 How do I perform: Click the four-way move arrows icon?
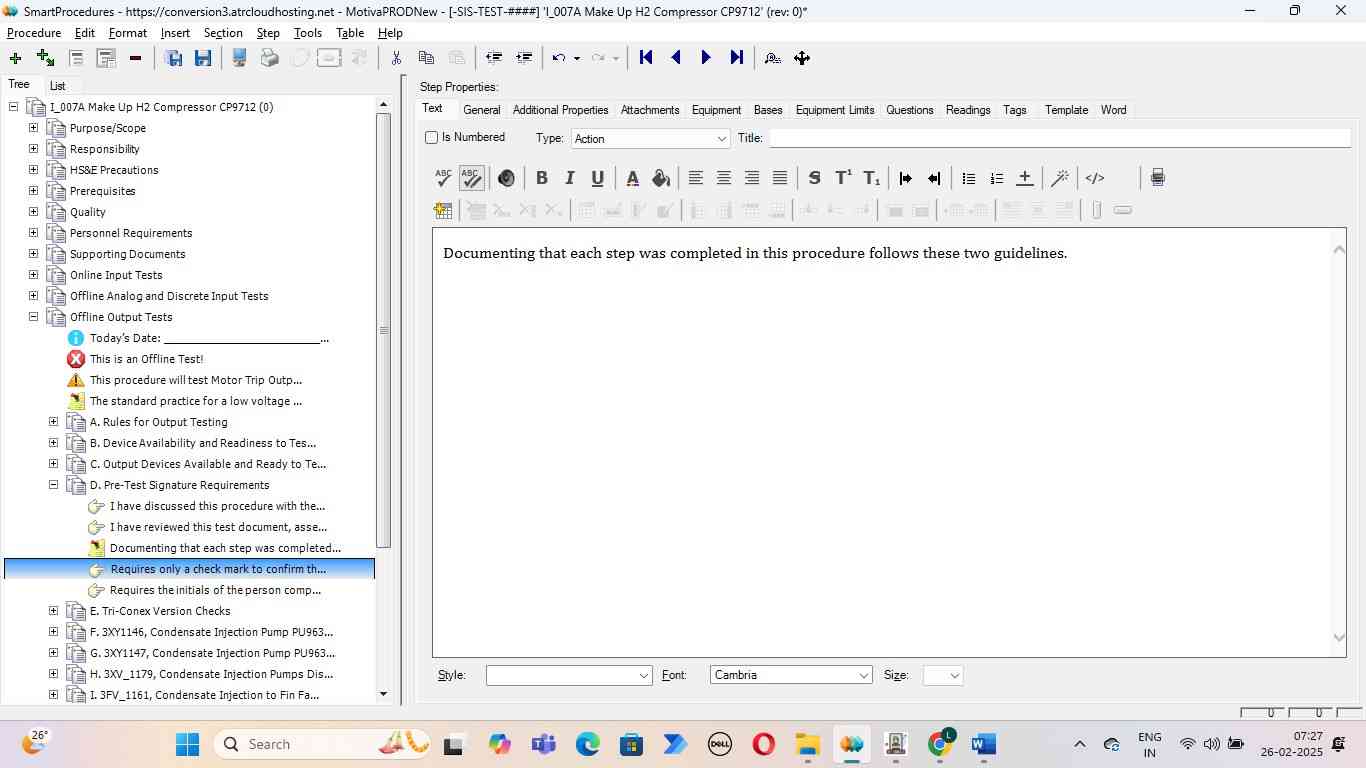(x=802, y=58)
